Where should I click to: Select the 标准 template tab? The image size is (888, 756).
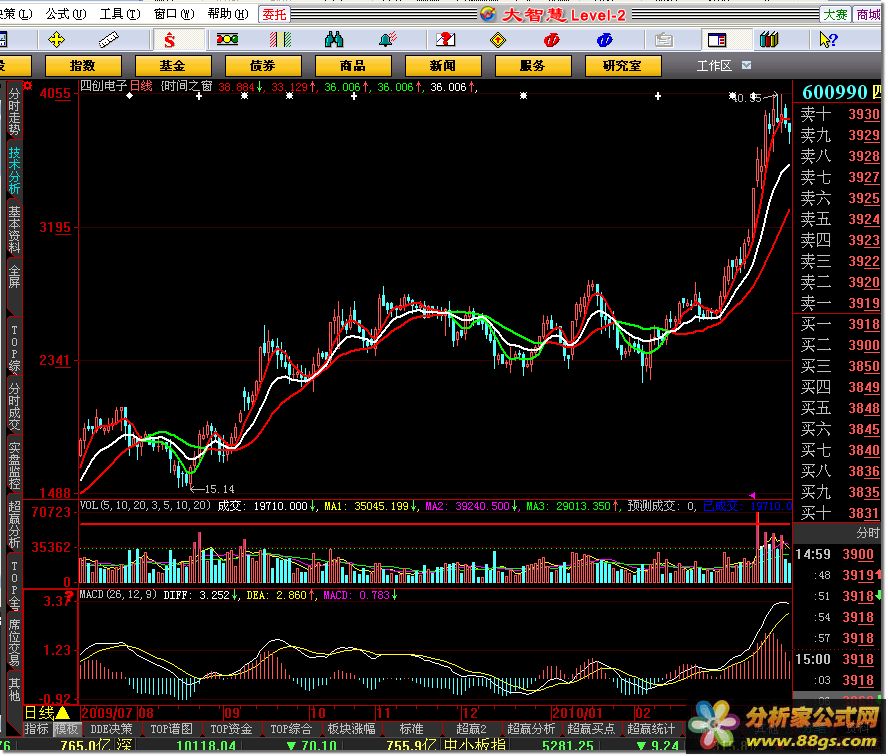point(411,729)
